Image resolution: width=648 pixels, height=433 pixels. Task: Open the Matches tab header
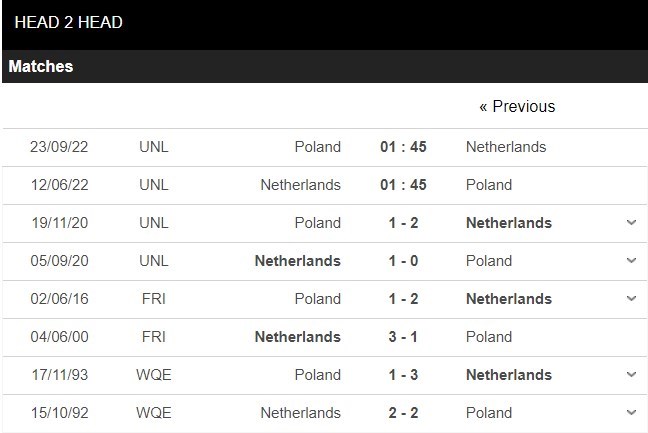tap(41, 67)
